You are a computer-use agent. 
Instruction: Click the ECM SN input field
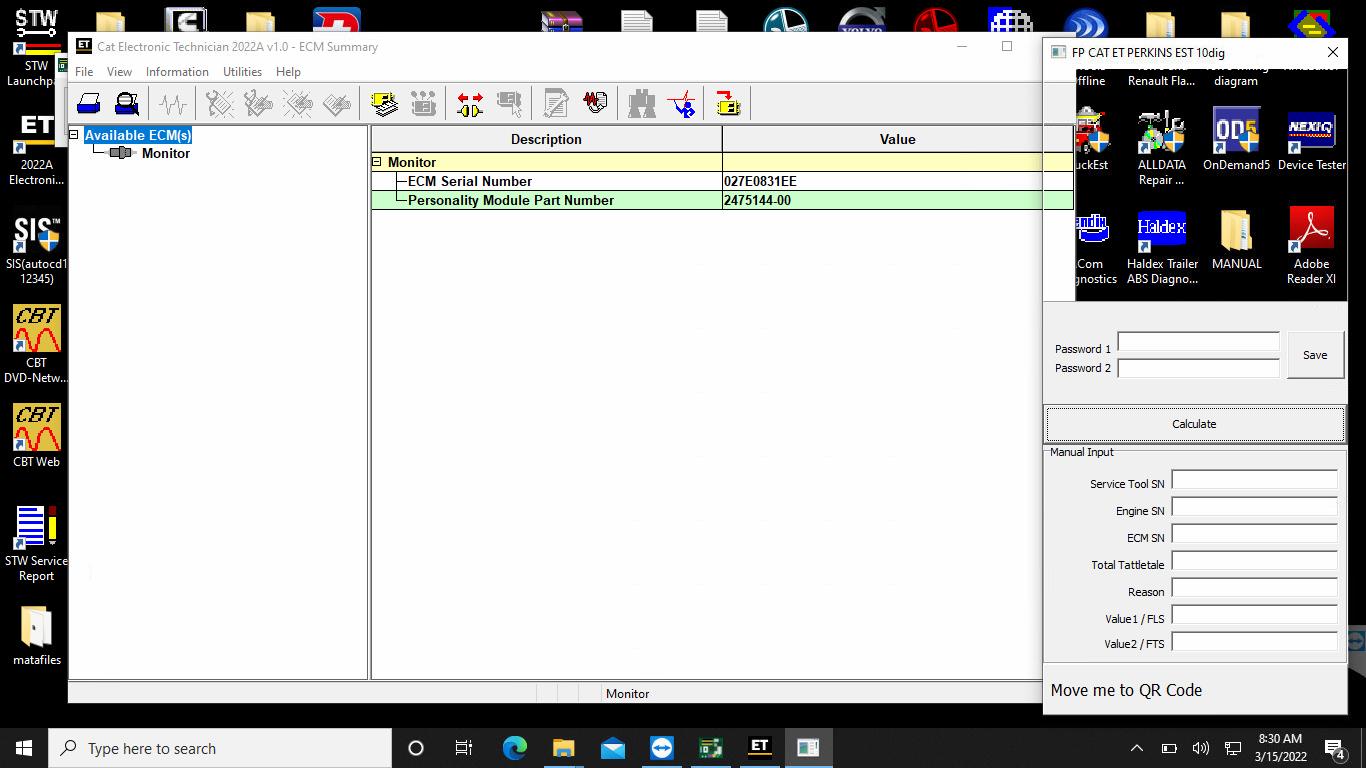pos(1254,534)
